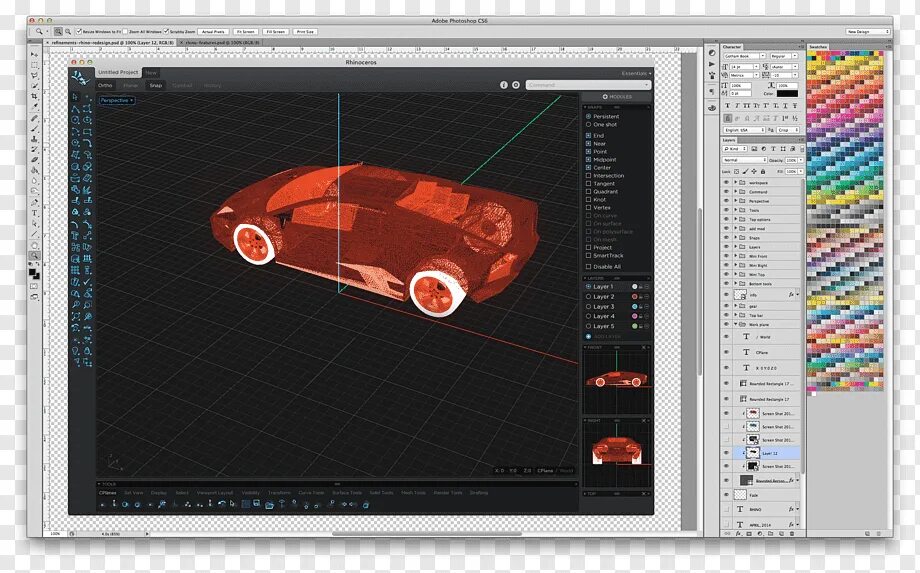Image resolution: width=920 pixels, height=573 pixels.
Task: Collapse the Work plane layer group
Action: 735,324
